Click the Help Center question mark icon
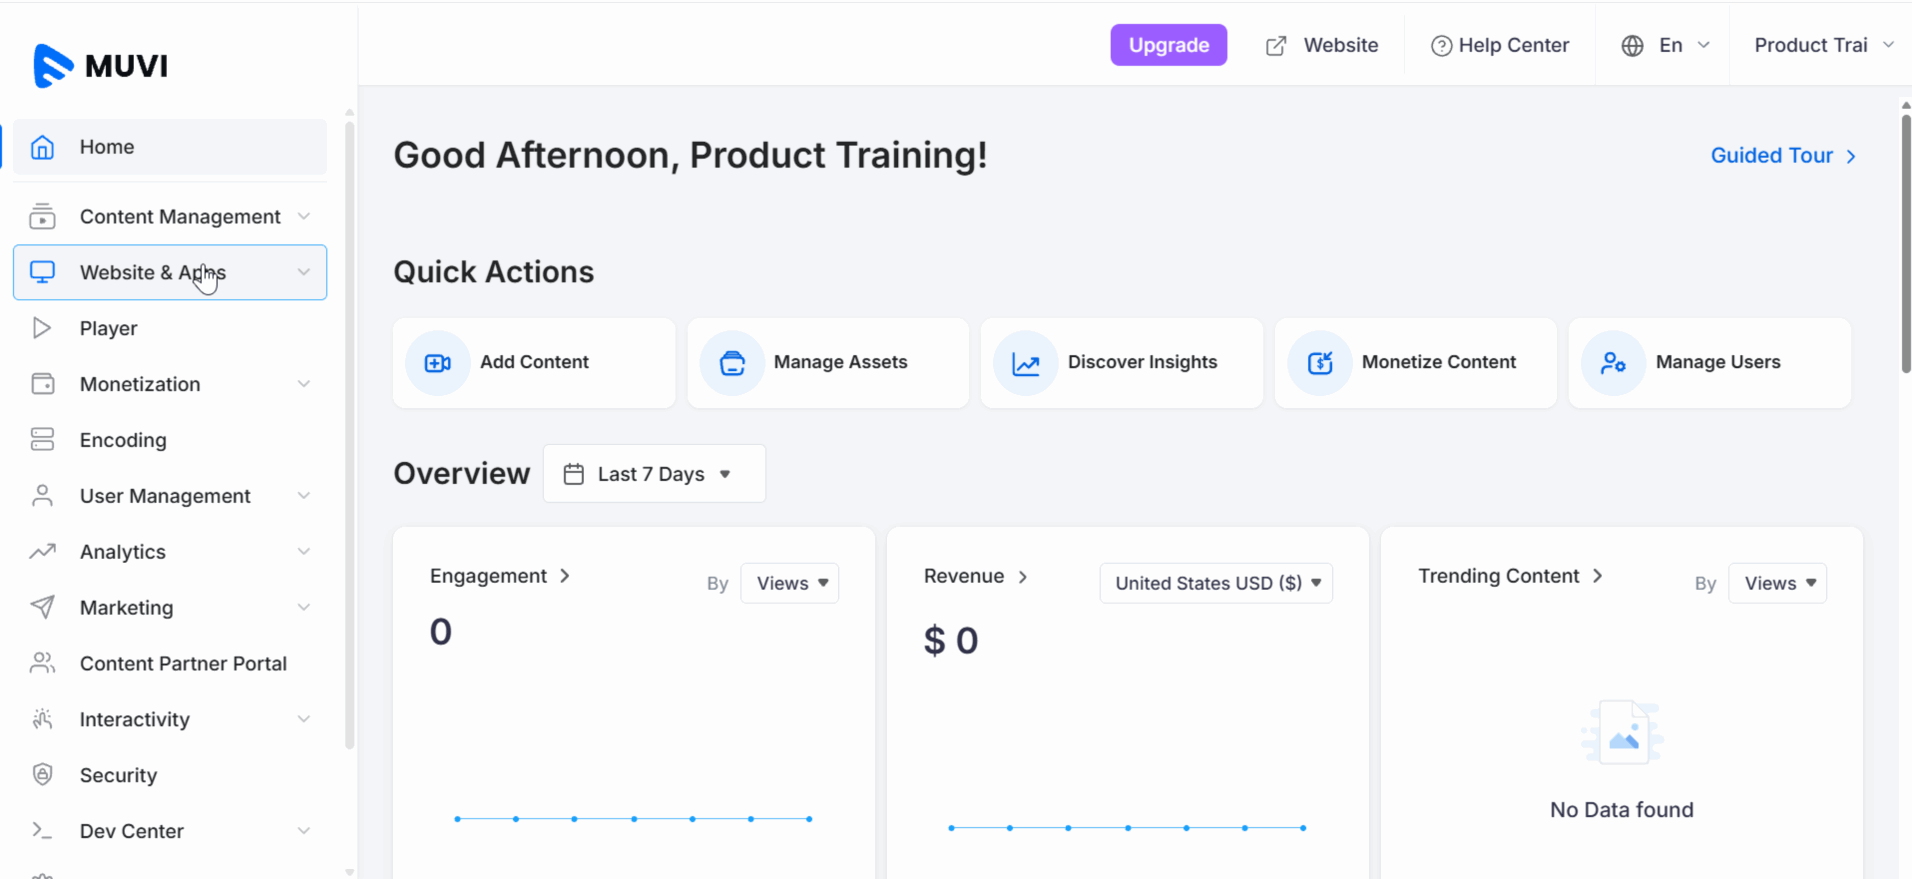Screen dimensions: 1912x879 (1441, 46)
